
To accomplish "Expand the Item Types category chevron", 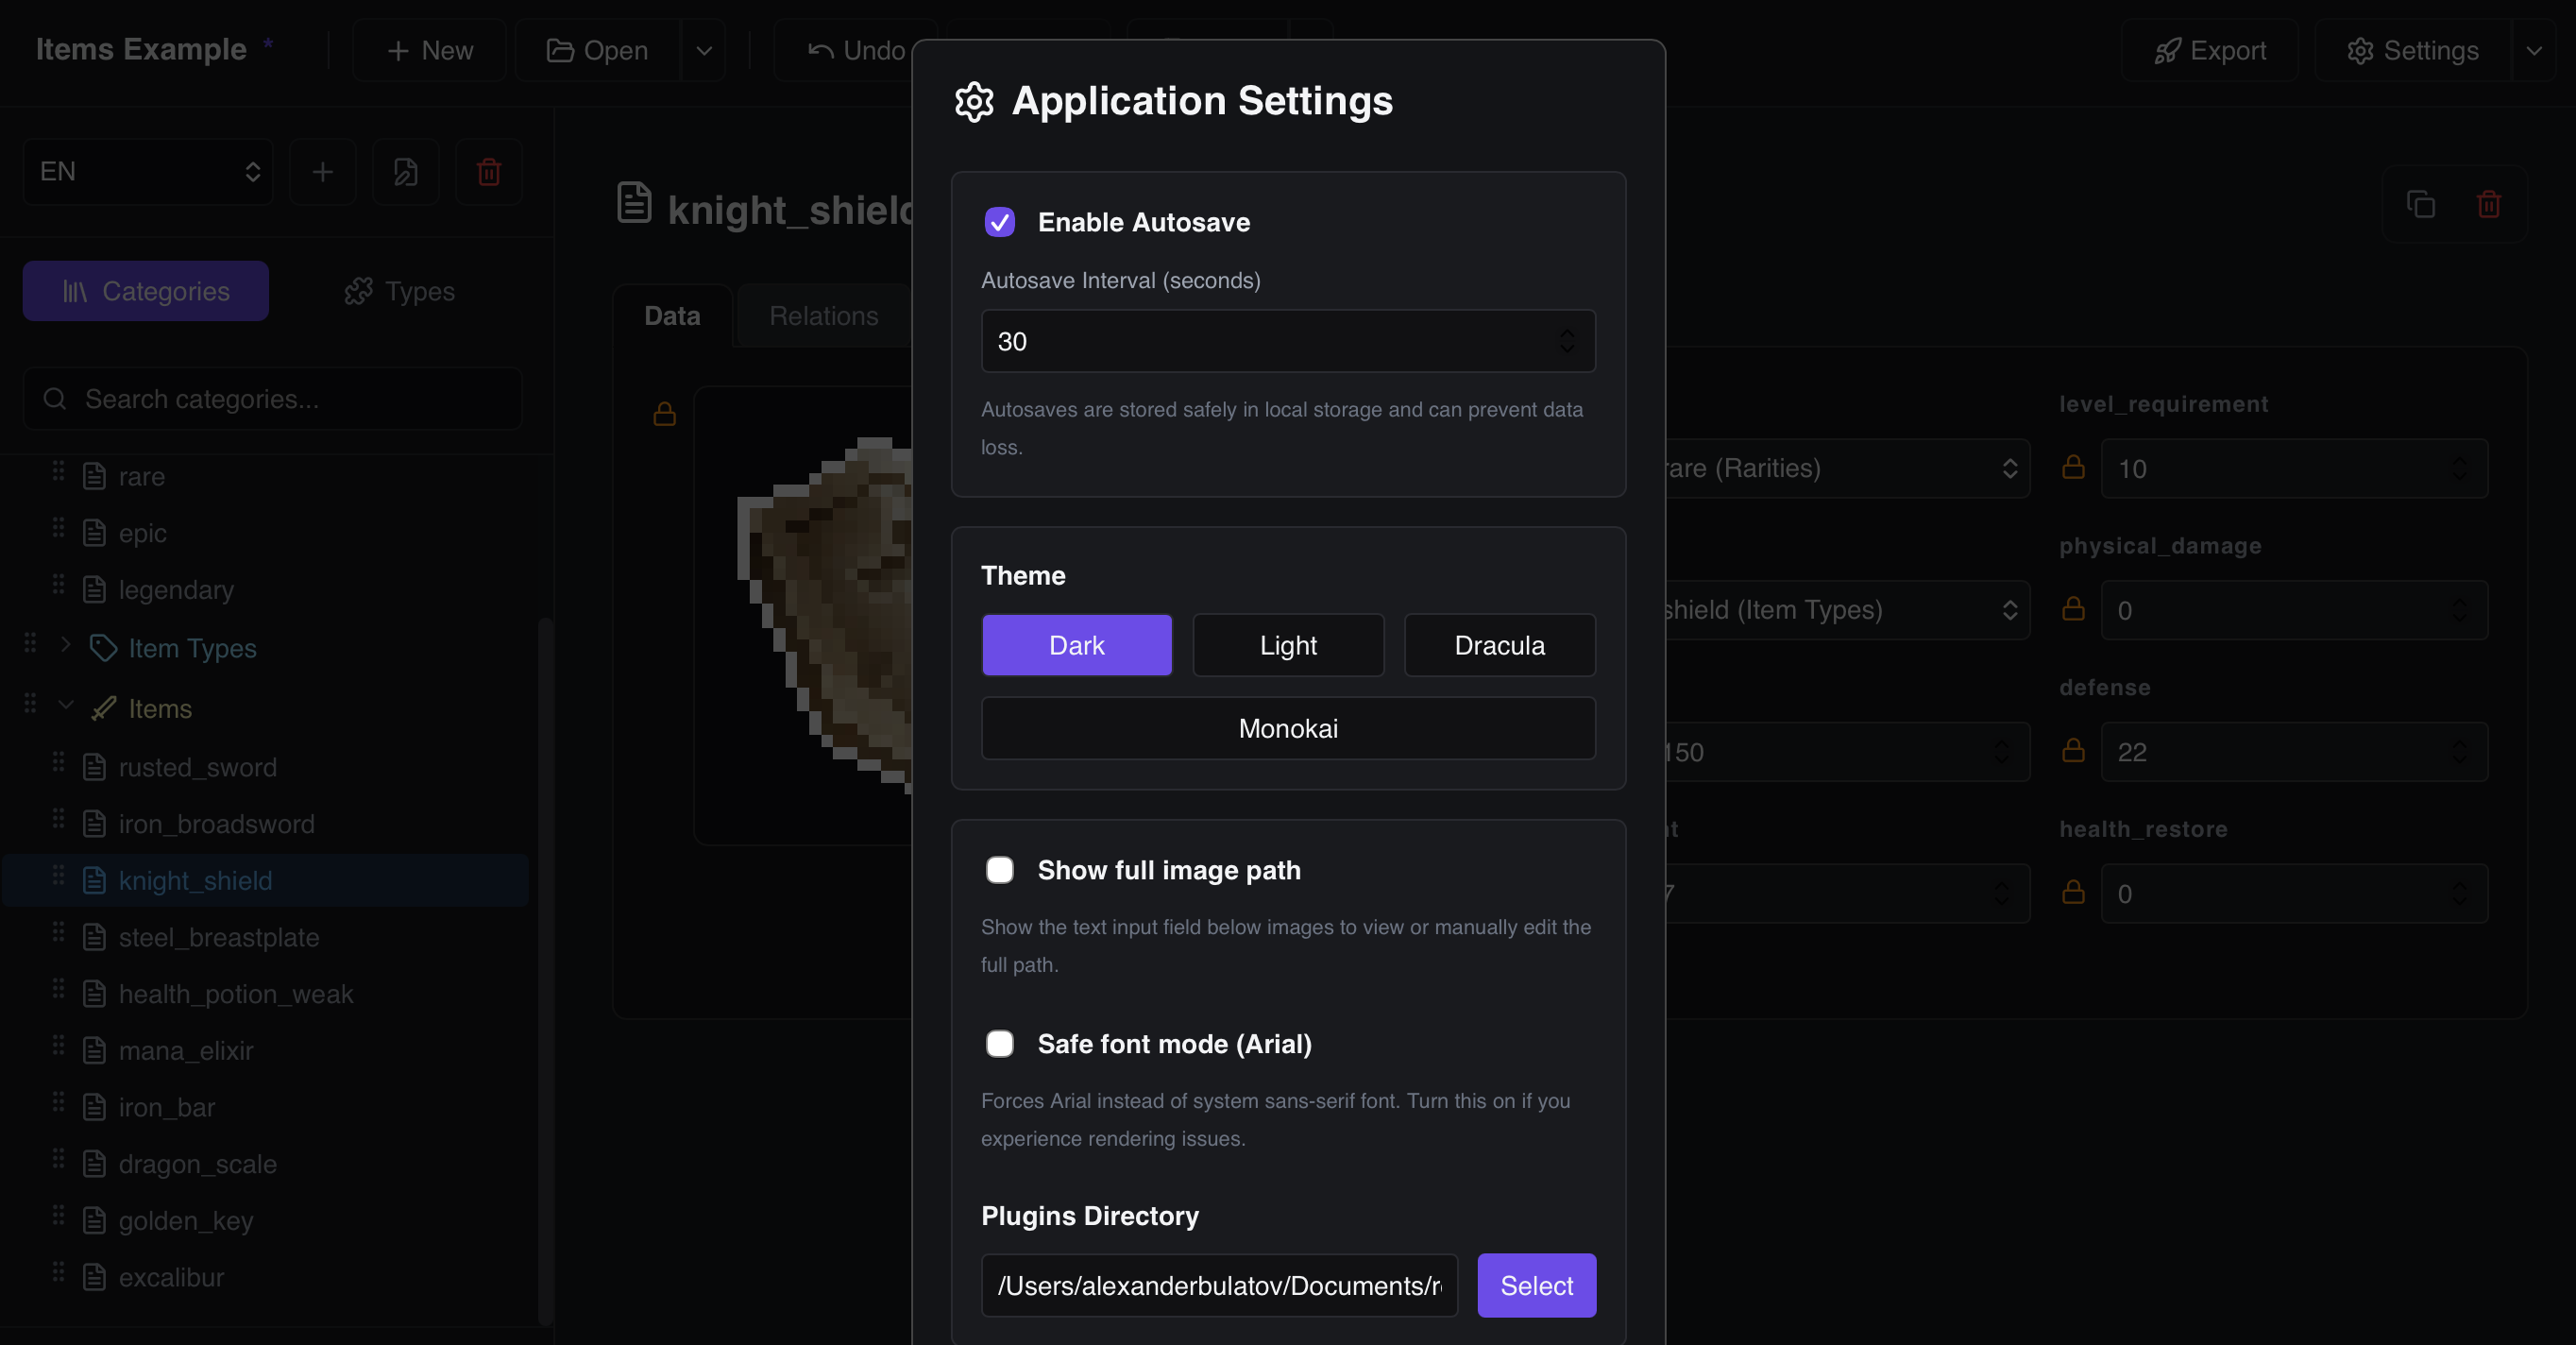I will click(x=65, y=645).
